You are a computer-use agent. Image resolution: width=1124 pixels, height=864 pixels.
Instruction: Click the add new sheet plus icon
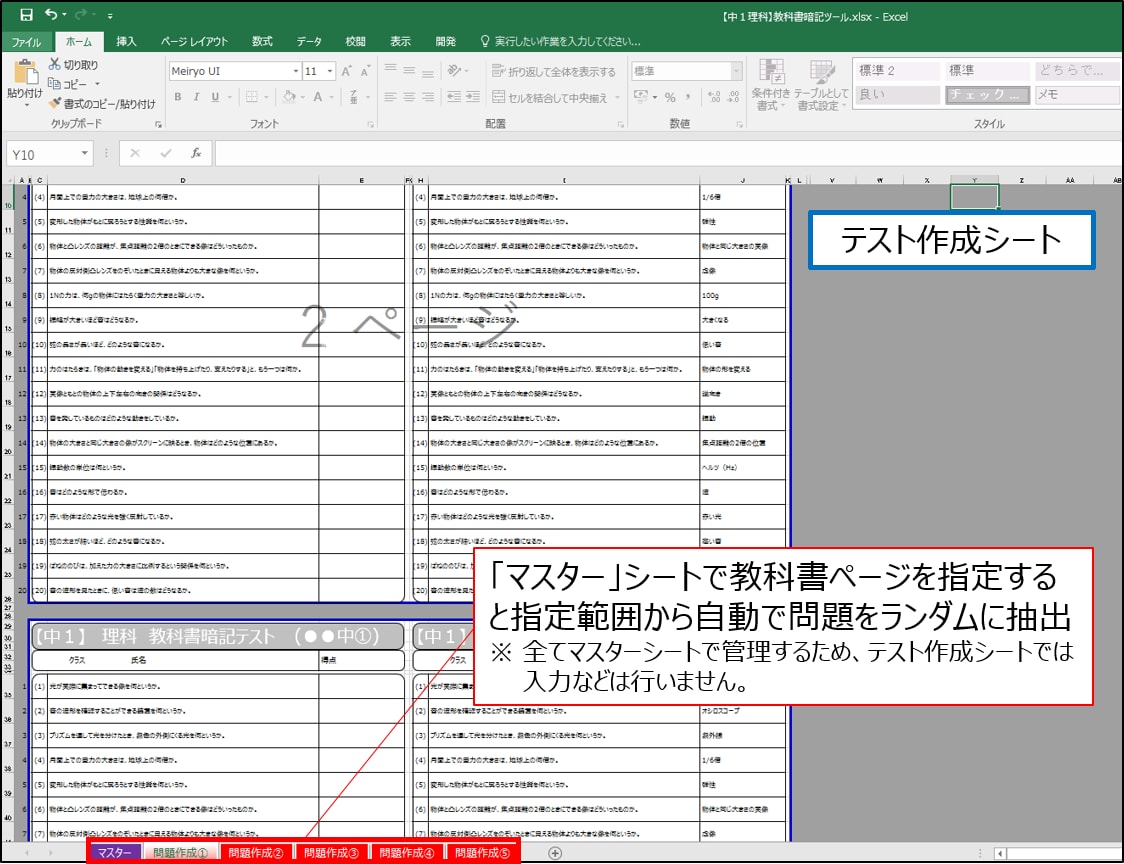[555, 853]
